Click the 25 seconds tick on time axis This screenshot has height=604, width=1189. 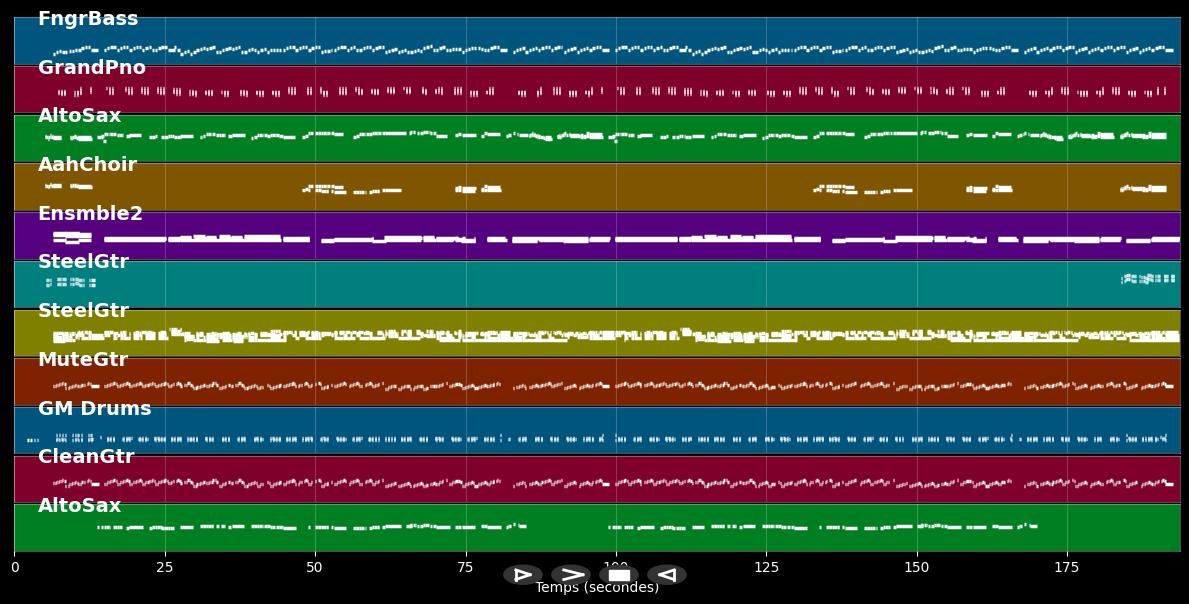tap(165, 567)
